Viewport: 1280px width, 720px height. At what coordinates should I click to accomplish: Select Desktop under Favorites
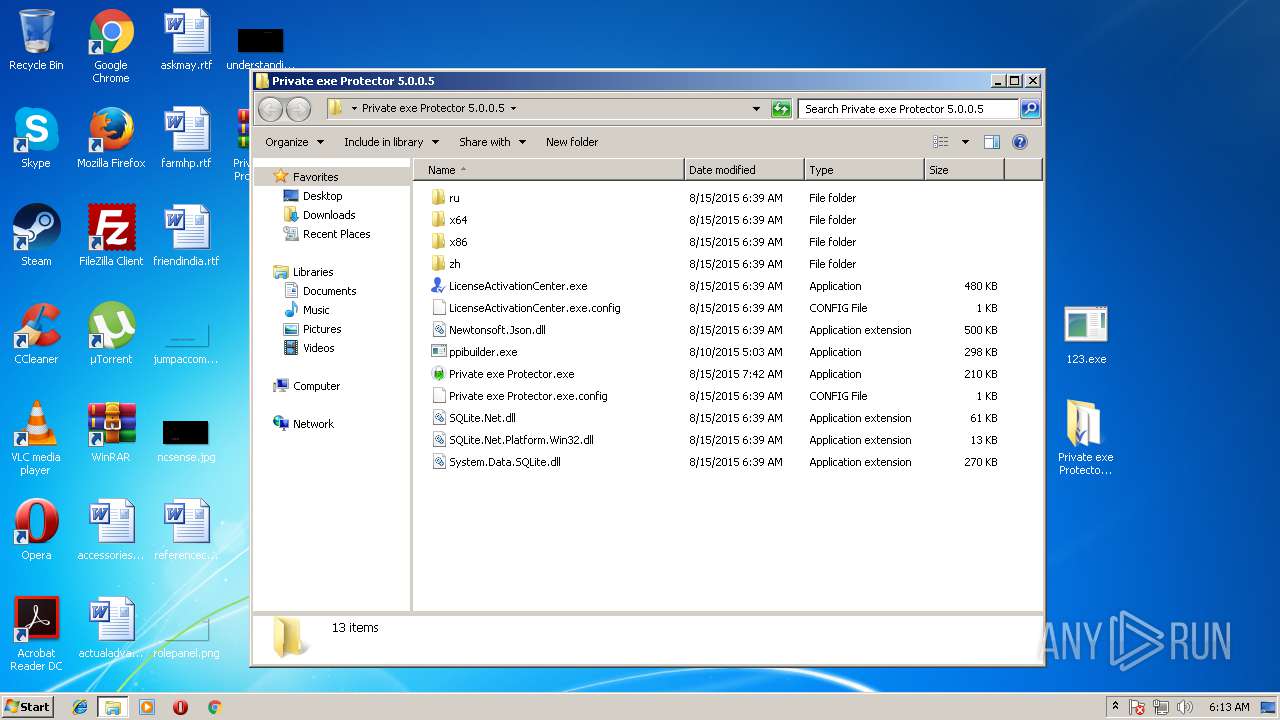click(322, 196)
